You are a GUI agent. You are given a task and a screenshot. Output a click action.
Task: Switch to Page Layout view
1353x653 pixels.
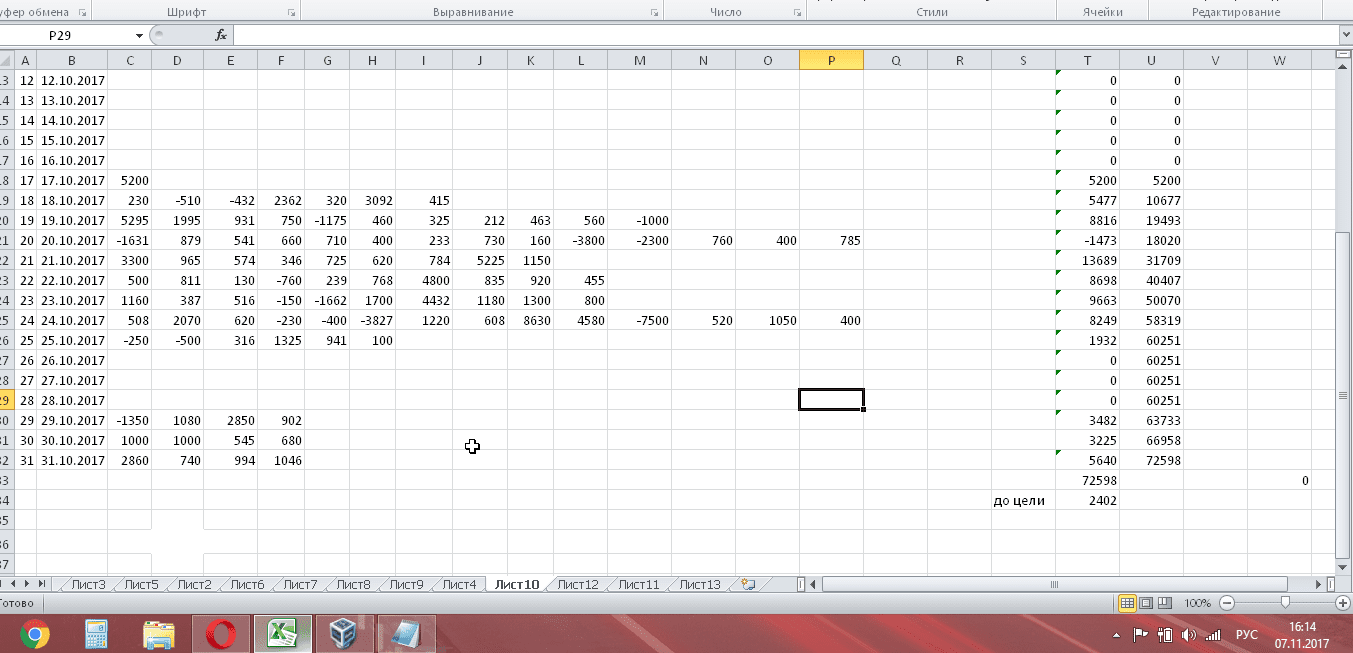pyautogui.click(x=1146, y=603)
